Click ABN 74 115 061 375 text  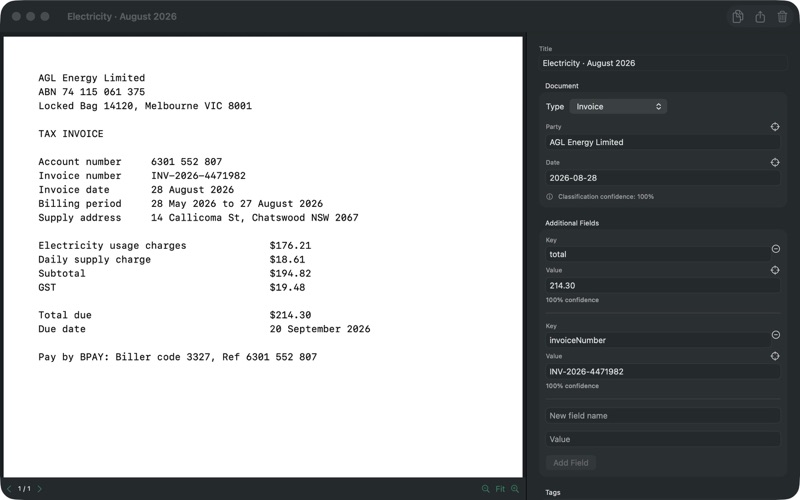[92, 92]
